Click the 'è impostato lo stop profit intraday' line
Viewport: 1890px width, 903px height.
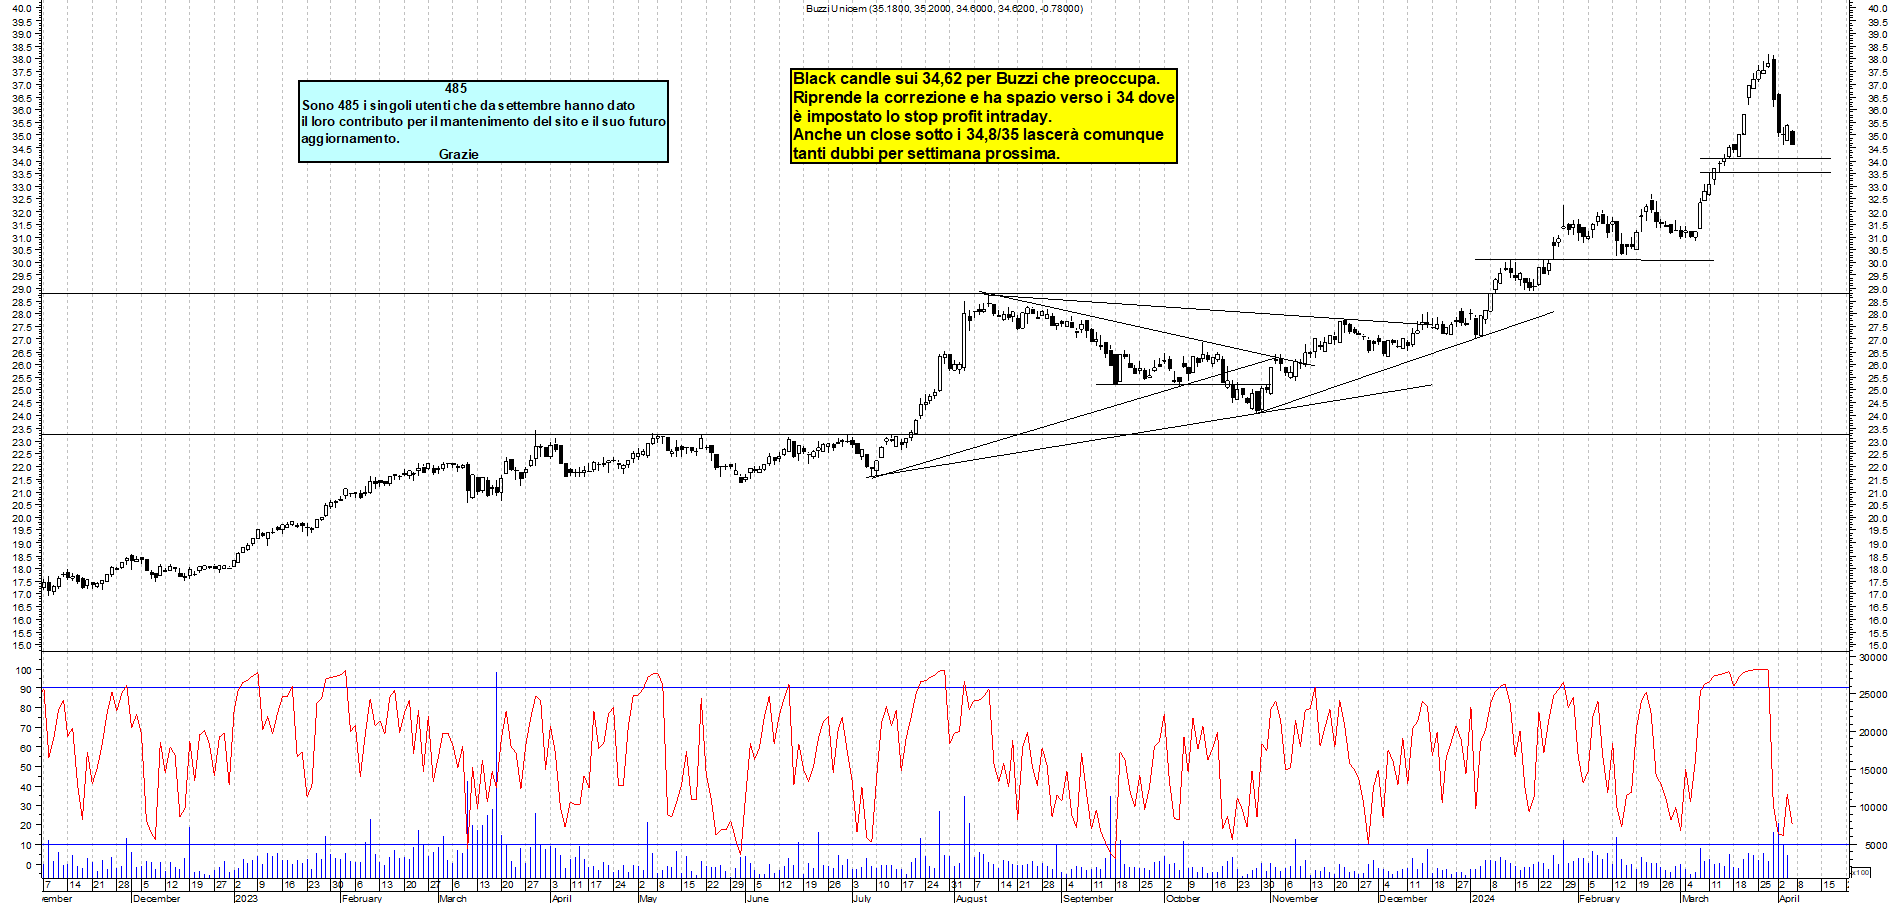click(x=922, y=116)
